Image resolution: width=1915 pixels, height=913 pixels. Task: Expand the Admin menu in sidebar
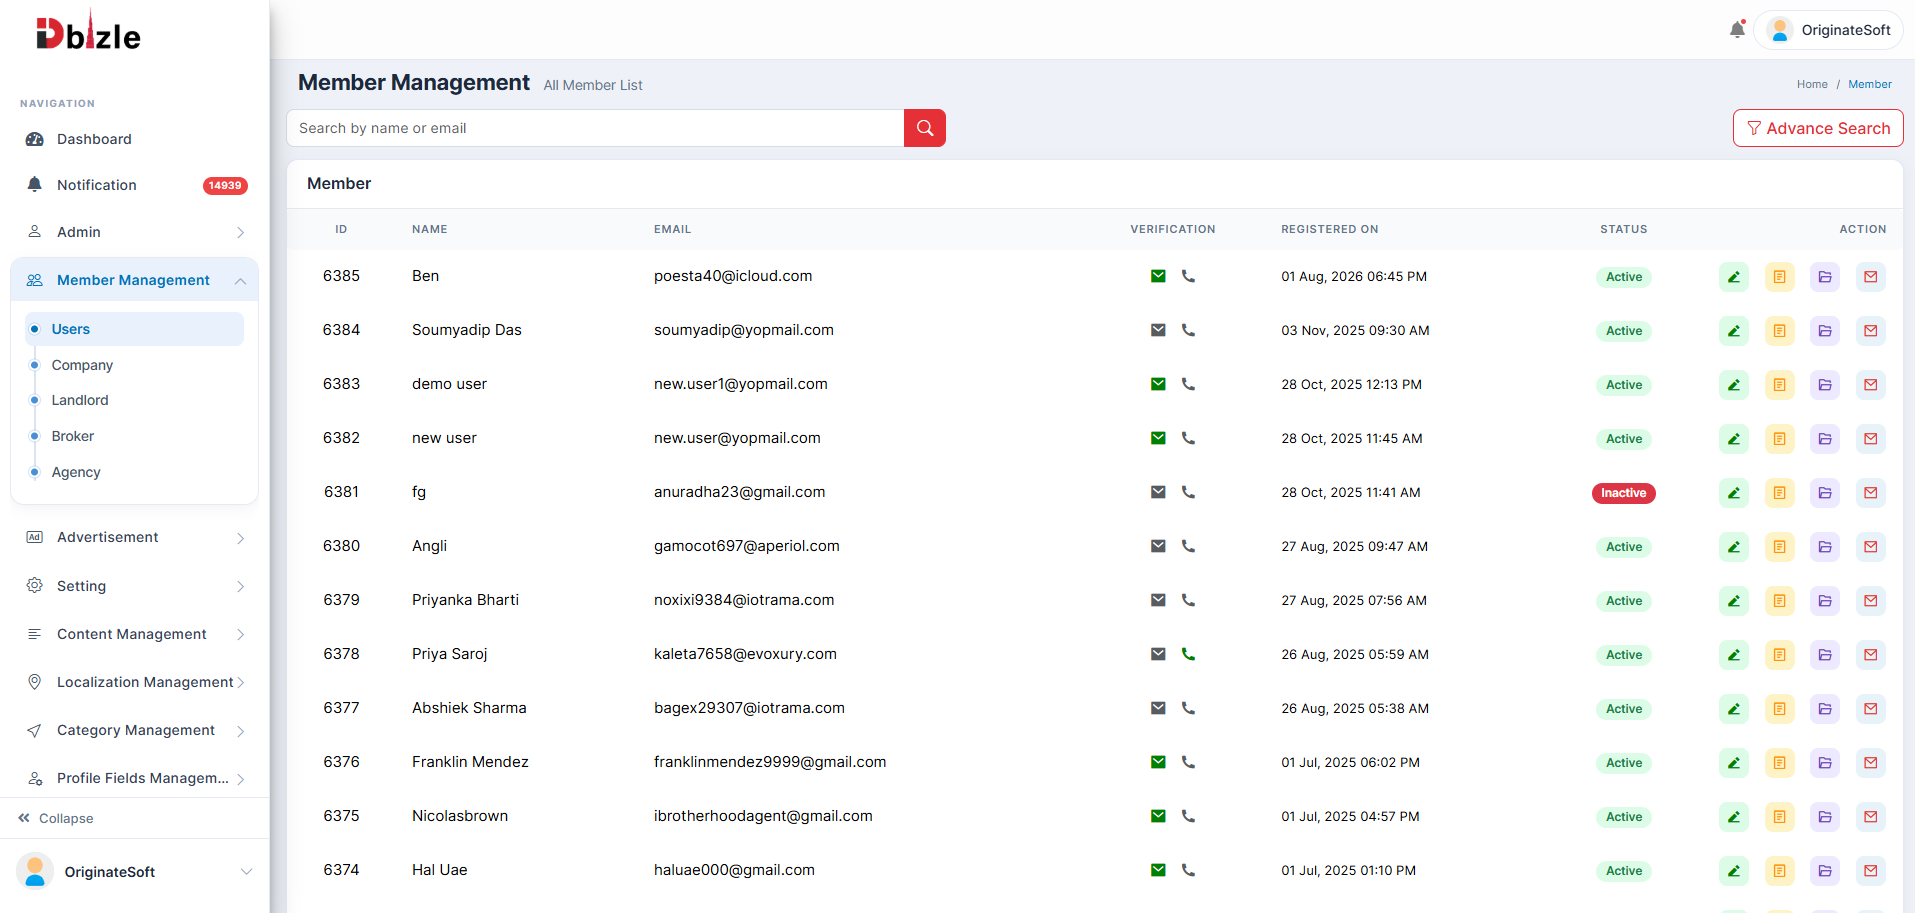click(135, 232)
